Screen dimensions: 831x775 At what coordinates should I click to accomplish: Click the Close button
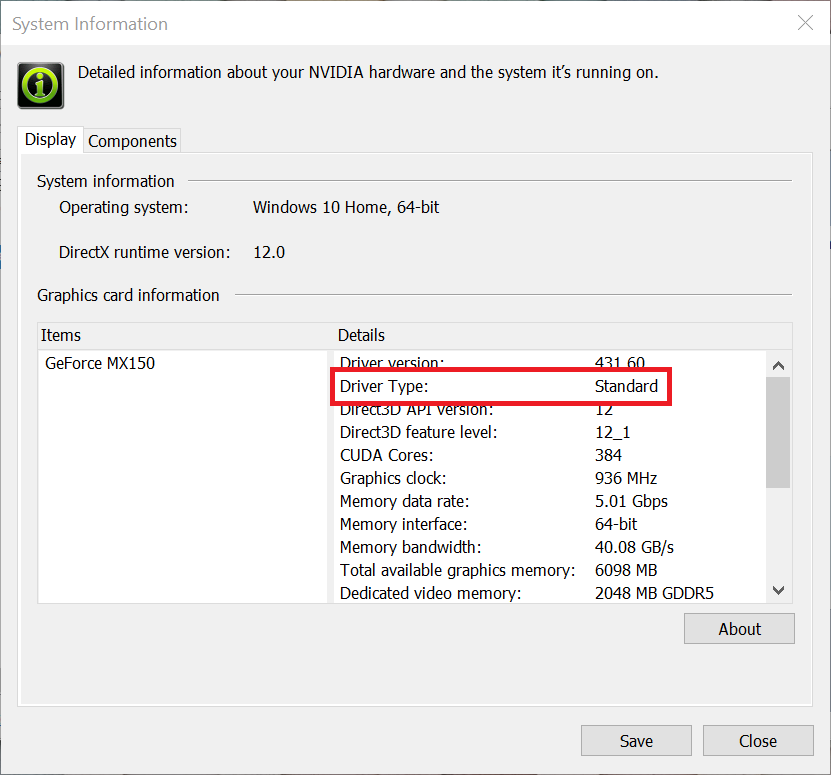[x=758, y=741]
